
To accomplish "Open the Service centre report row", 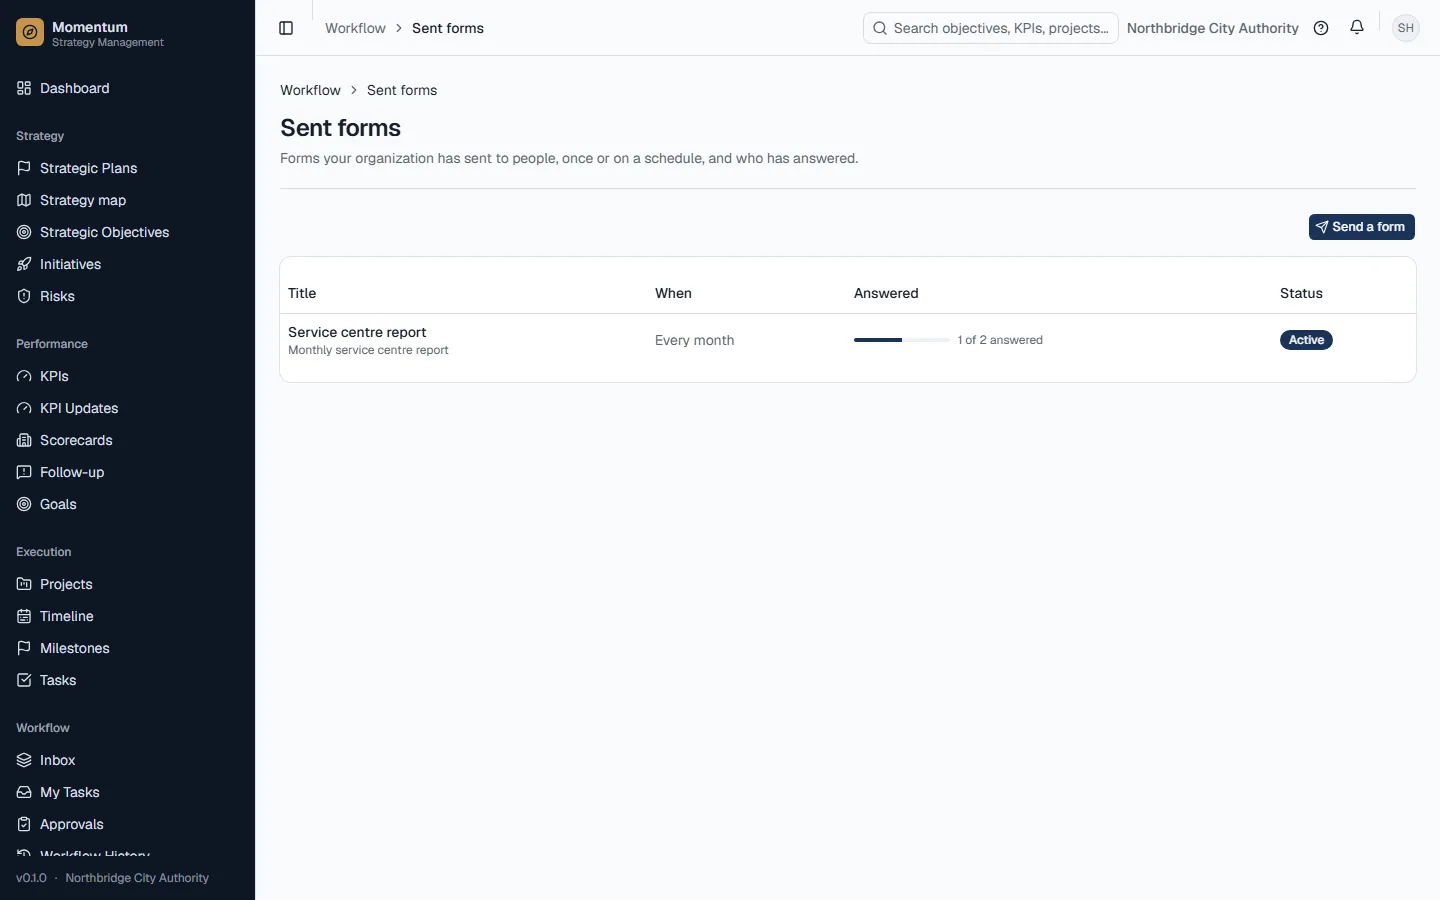I will point(848,340).
